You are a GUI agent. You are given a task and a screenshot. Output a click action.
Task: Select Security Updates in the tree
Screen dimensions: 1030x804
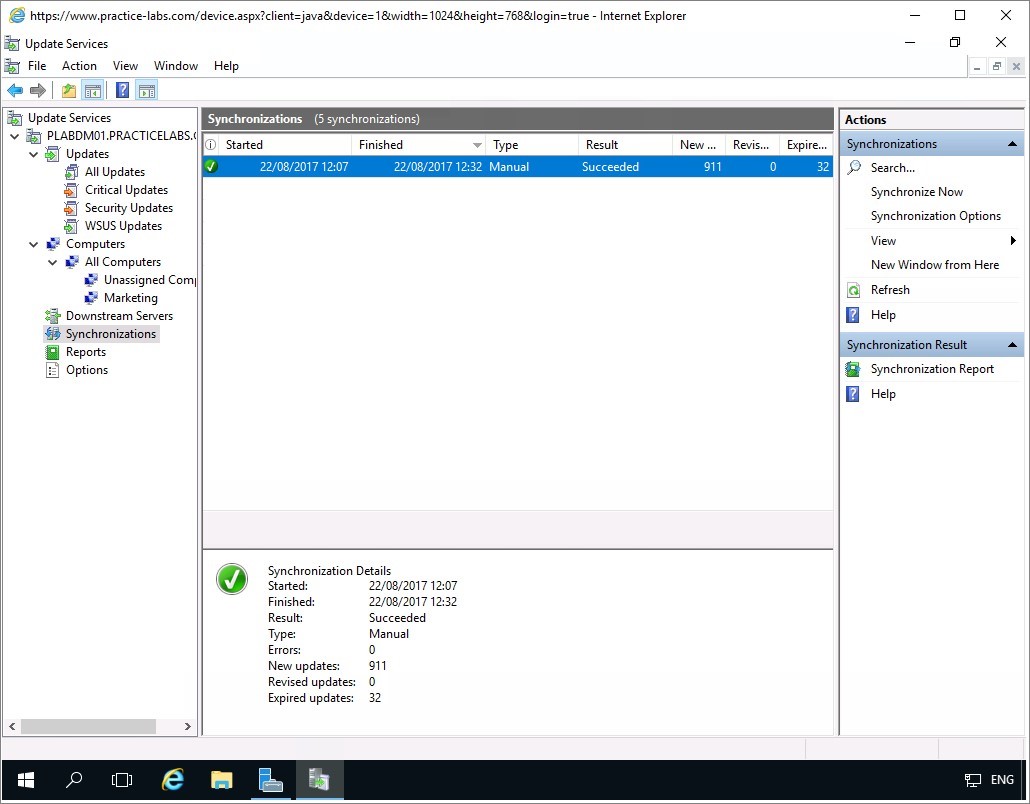click(x=128, y=208)
